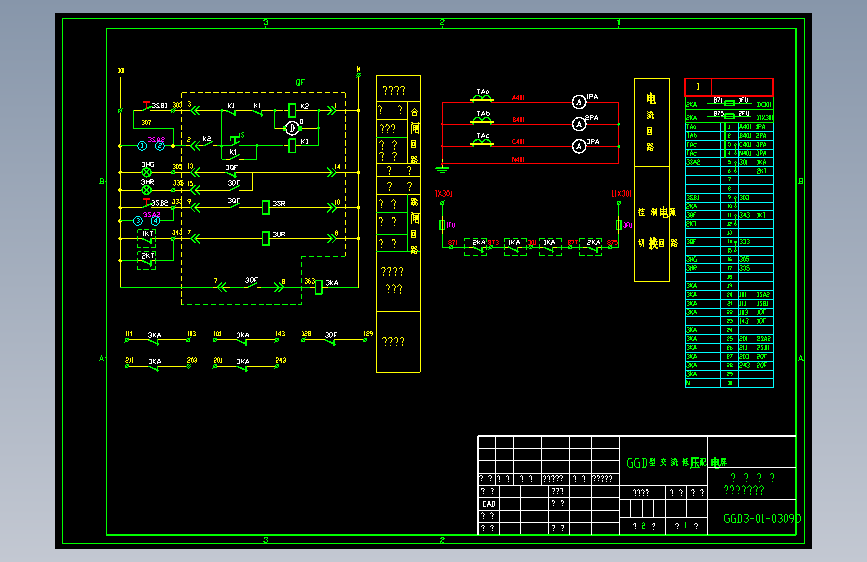The image size is (867, 562).
Task: Select the 3SB2 pushbutton symbol
Action: coord(147,204)
